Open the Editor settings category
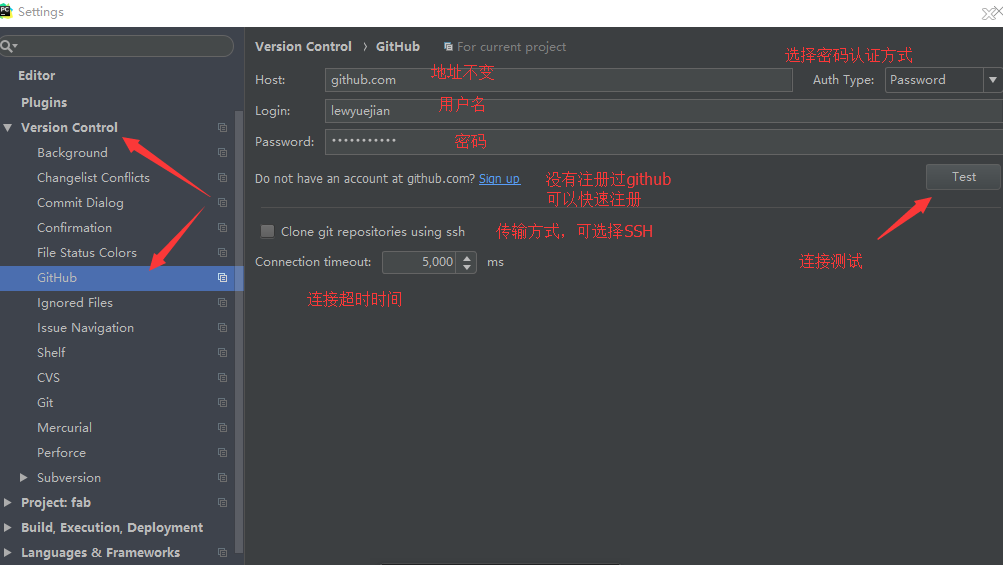Viewport: 1003px width, 565px height. pos(36,76)
